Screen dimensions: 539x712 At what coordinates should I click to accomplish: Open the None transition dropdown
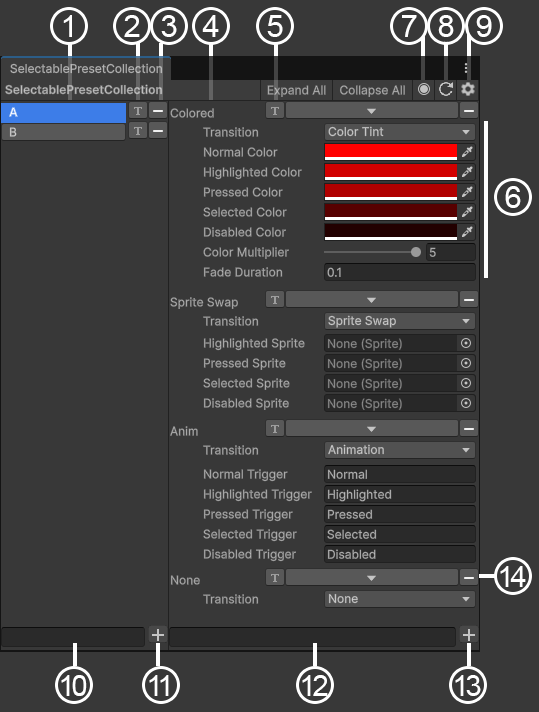[x=400, y=598]
